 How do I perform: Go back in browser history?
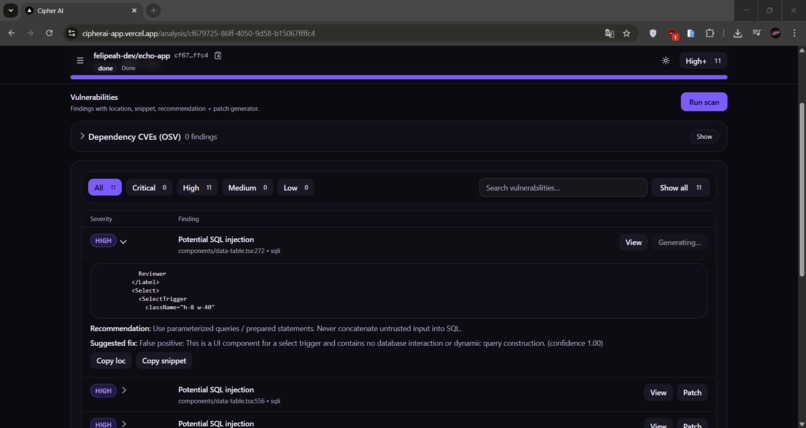11,33
